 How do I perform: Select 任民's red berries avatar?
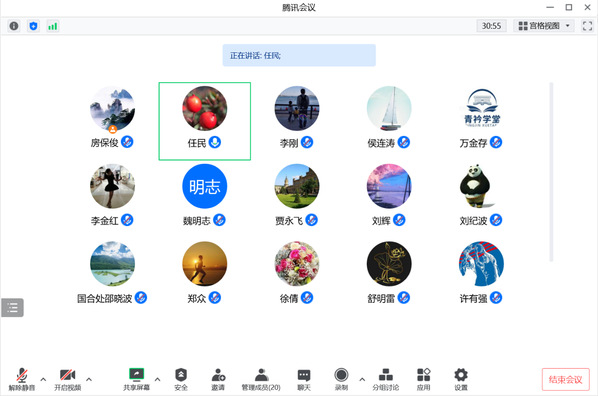[204, 108]
